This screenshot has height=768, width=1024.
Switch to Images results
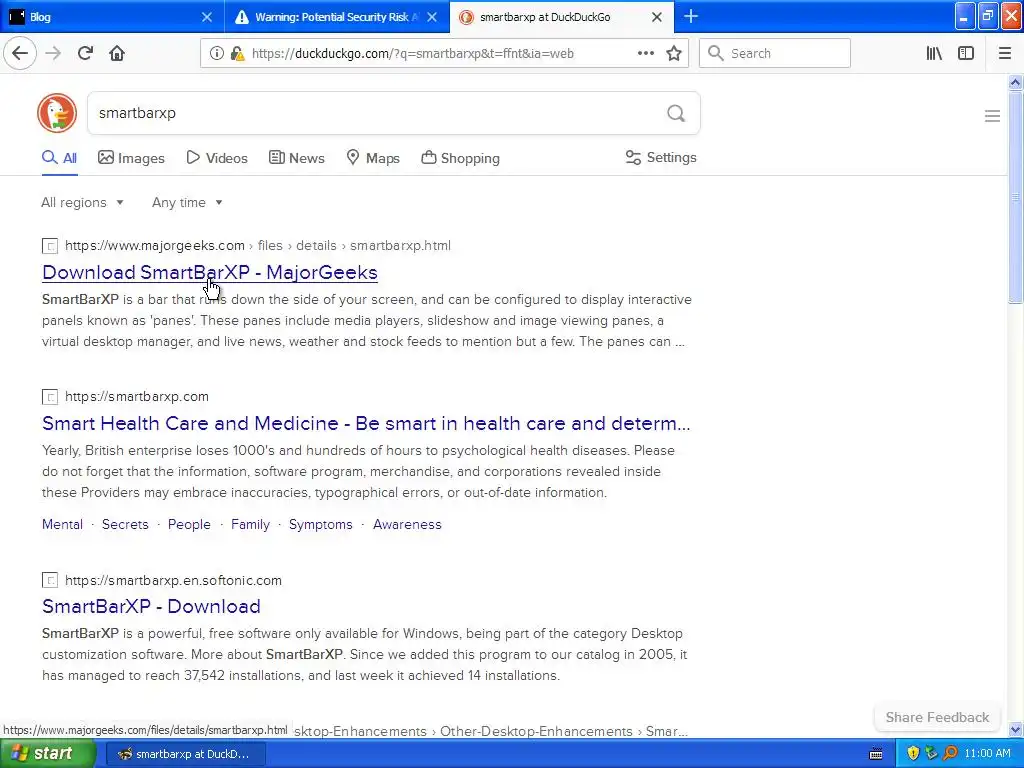click(x=131, y=158)
